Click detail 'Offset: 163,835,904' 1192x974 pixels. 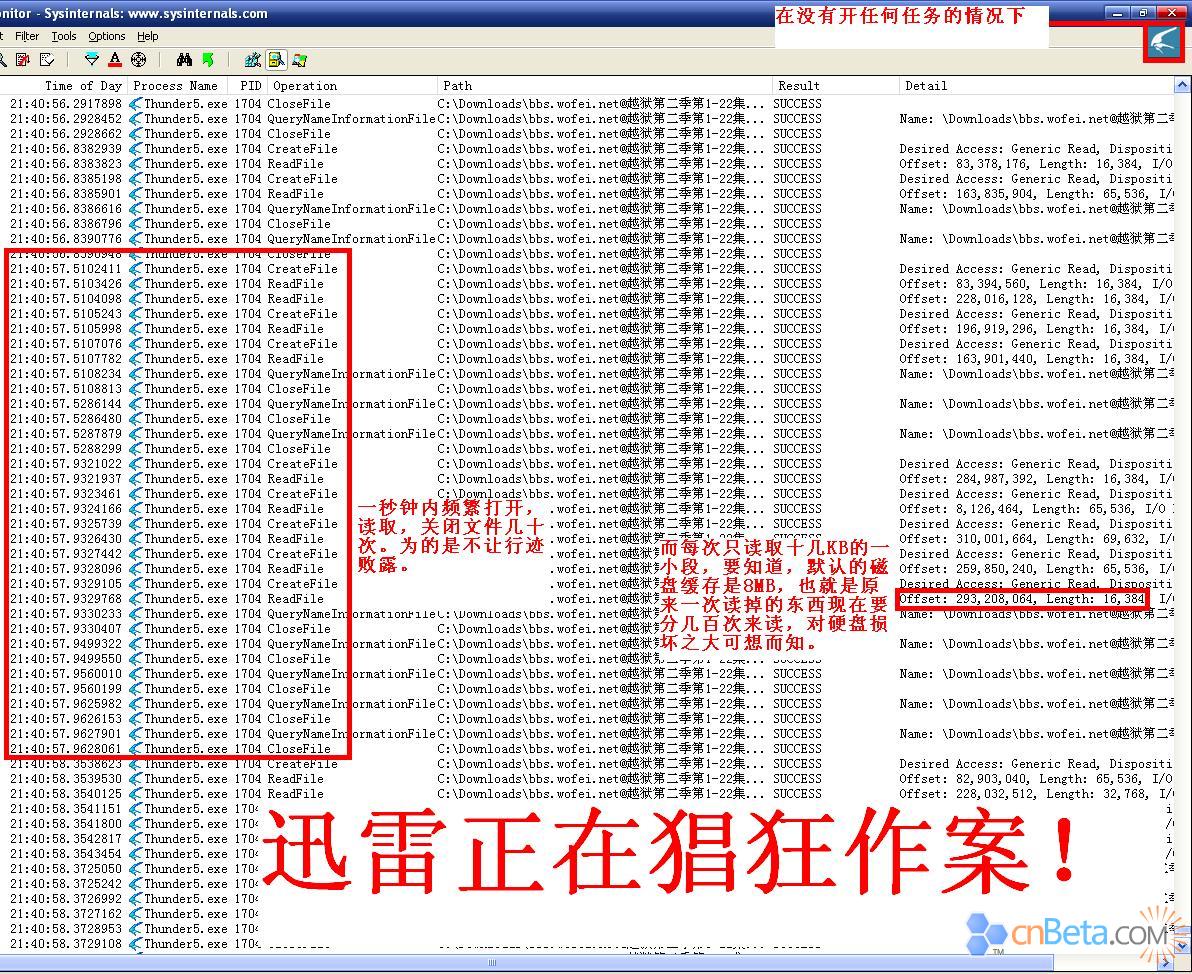pos(967,194)
